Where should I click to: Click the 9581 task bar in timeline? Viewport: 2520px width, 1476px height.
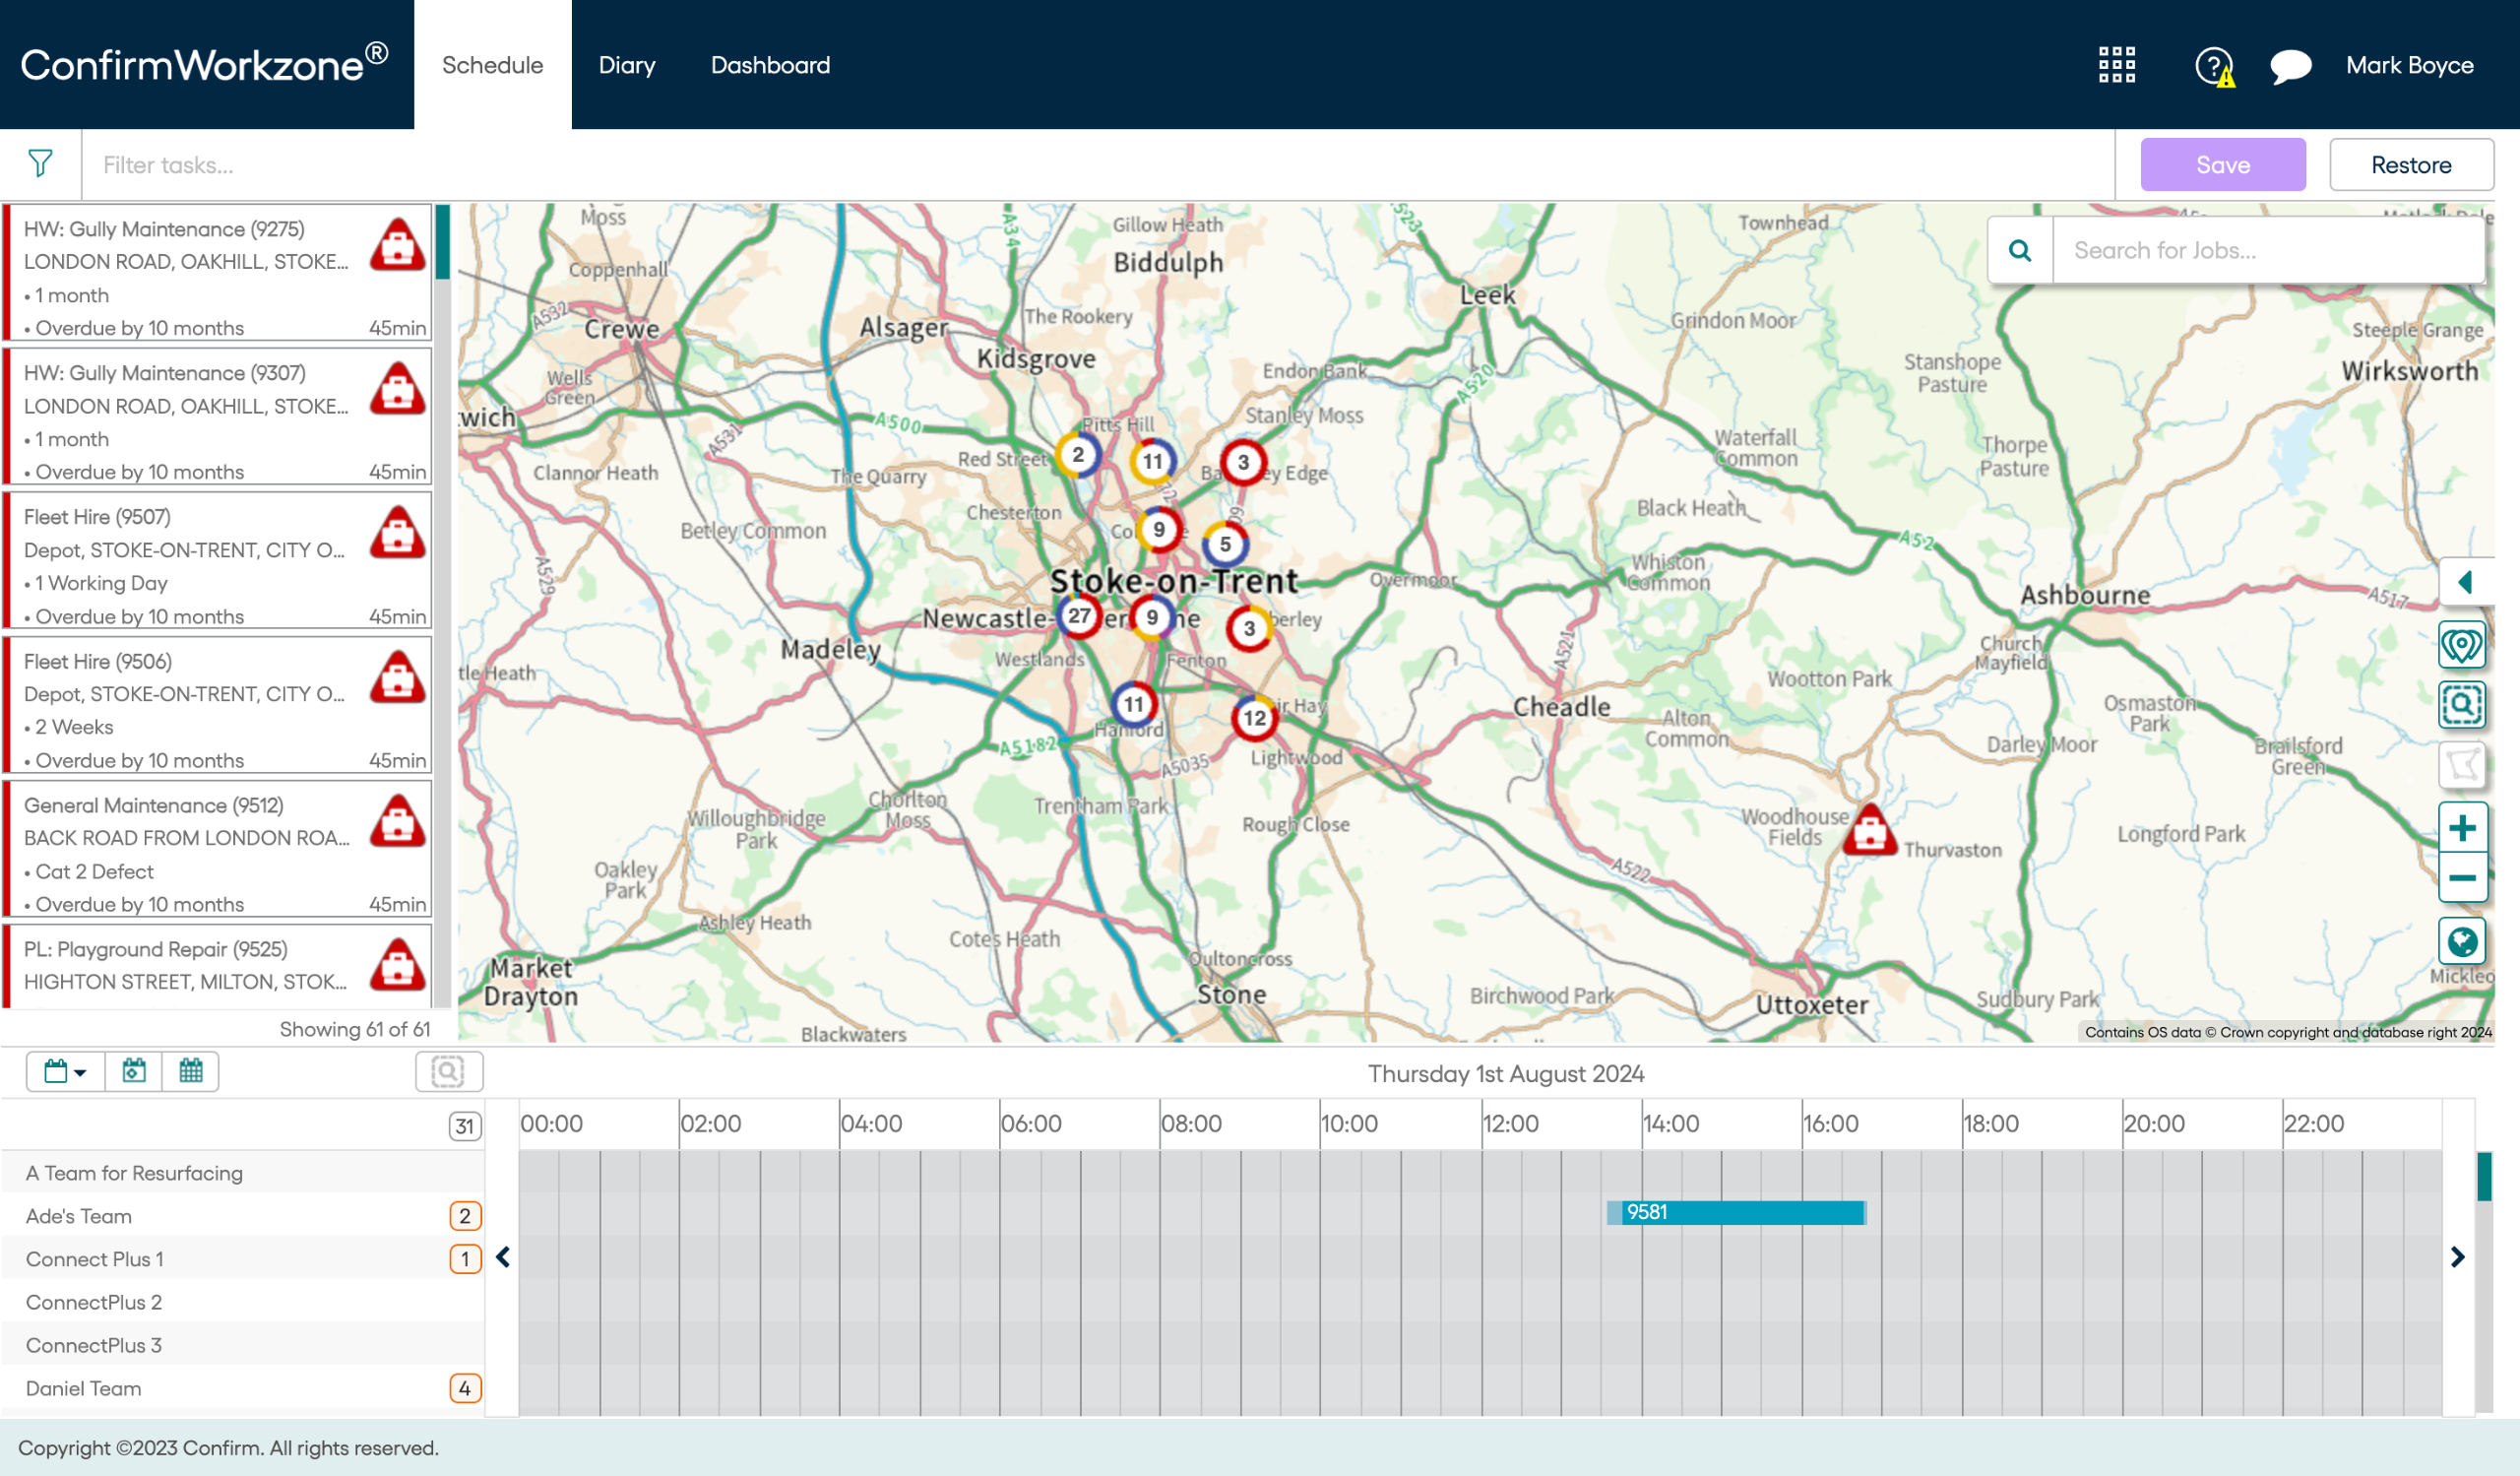[1740, 1212]
